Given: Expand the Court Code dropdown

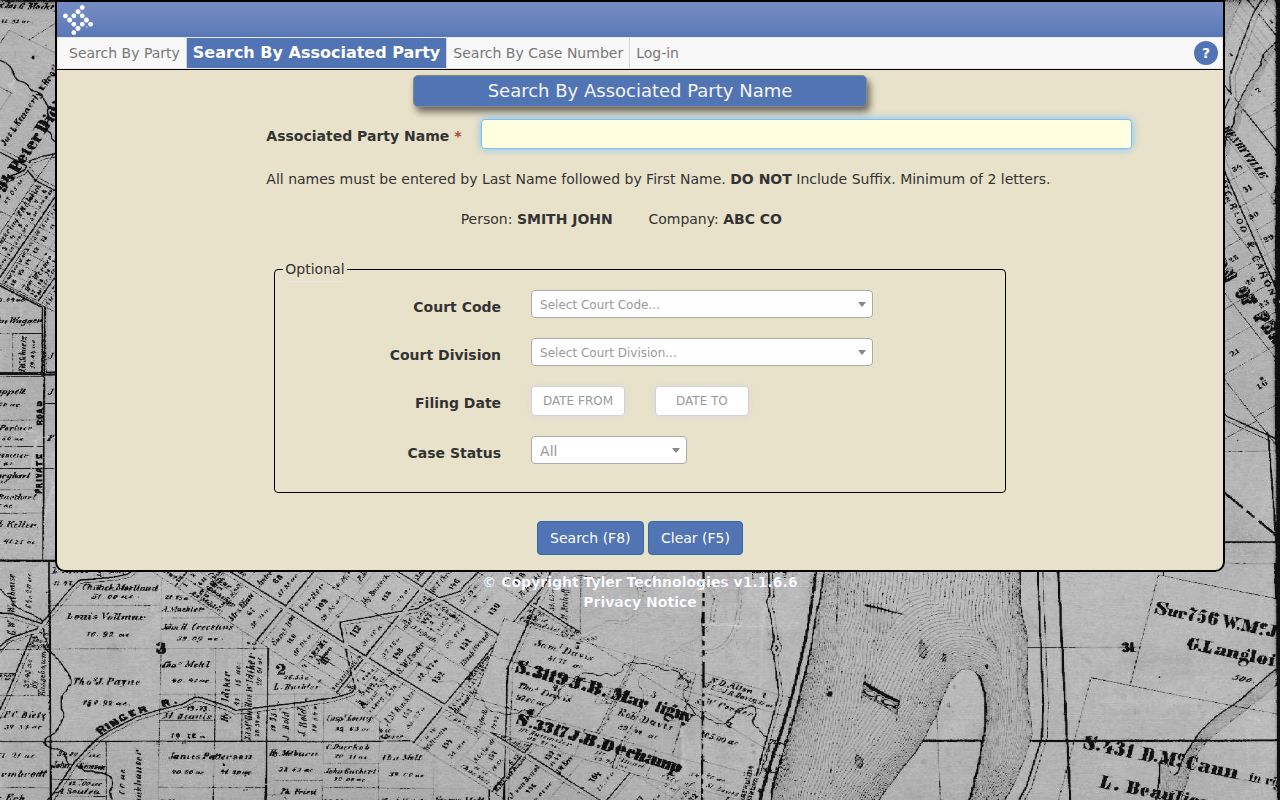Looking at the screenshot, I should point(701,304).
